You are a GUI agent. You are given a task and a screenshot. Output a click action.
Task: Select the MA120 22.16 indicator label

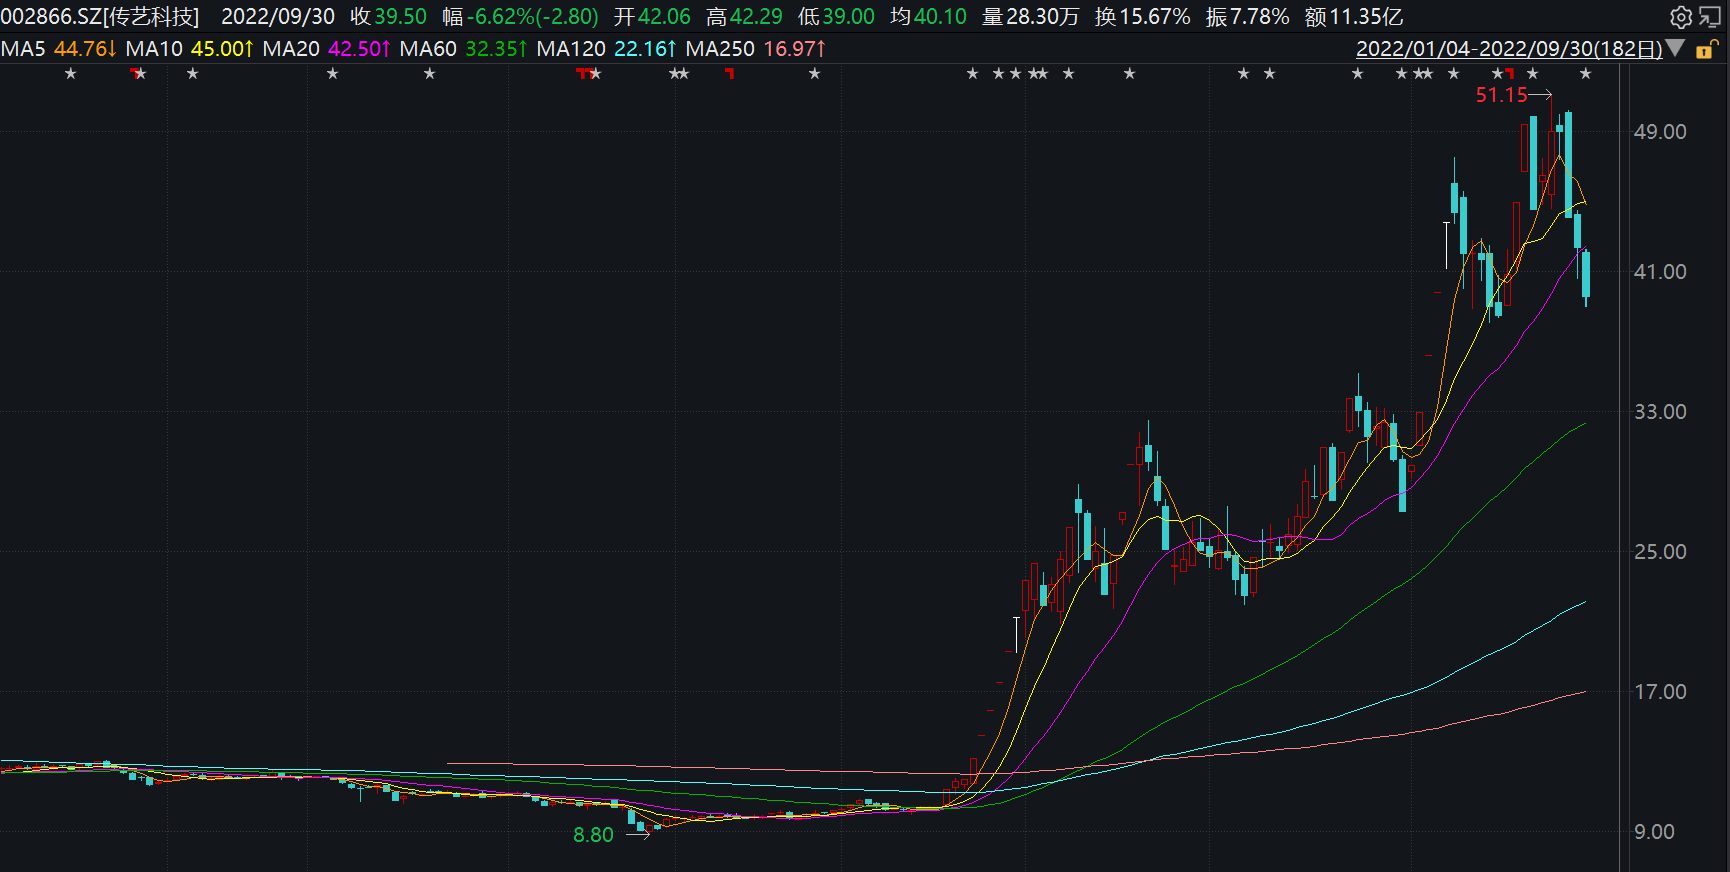[606, 49]
